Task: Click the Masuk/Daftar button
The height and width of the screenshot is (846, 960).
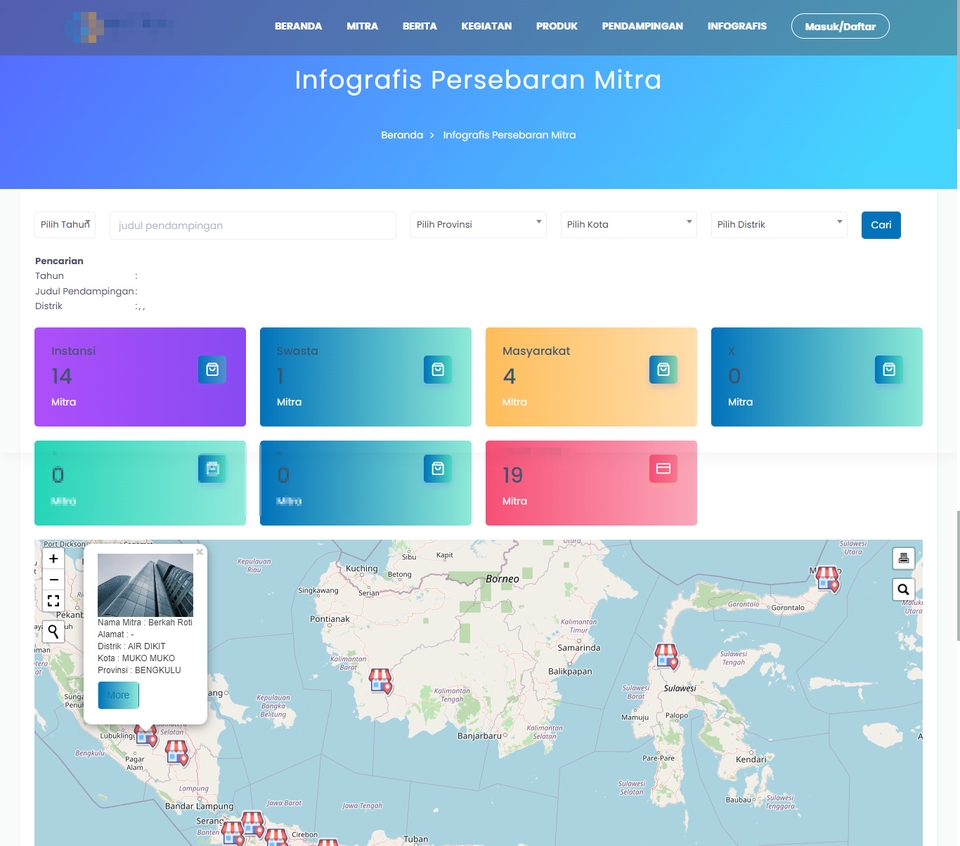Action: [840, 26]
